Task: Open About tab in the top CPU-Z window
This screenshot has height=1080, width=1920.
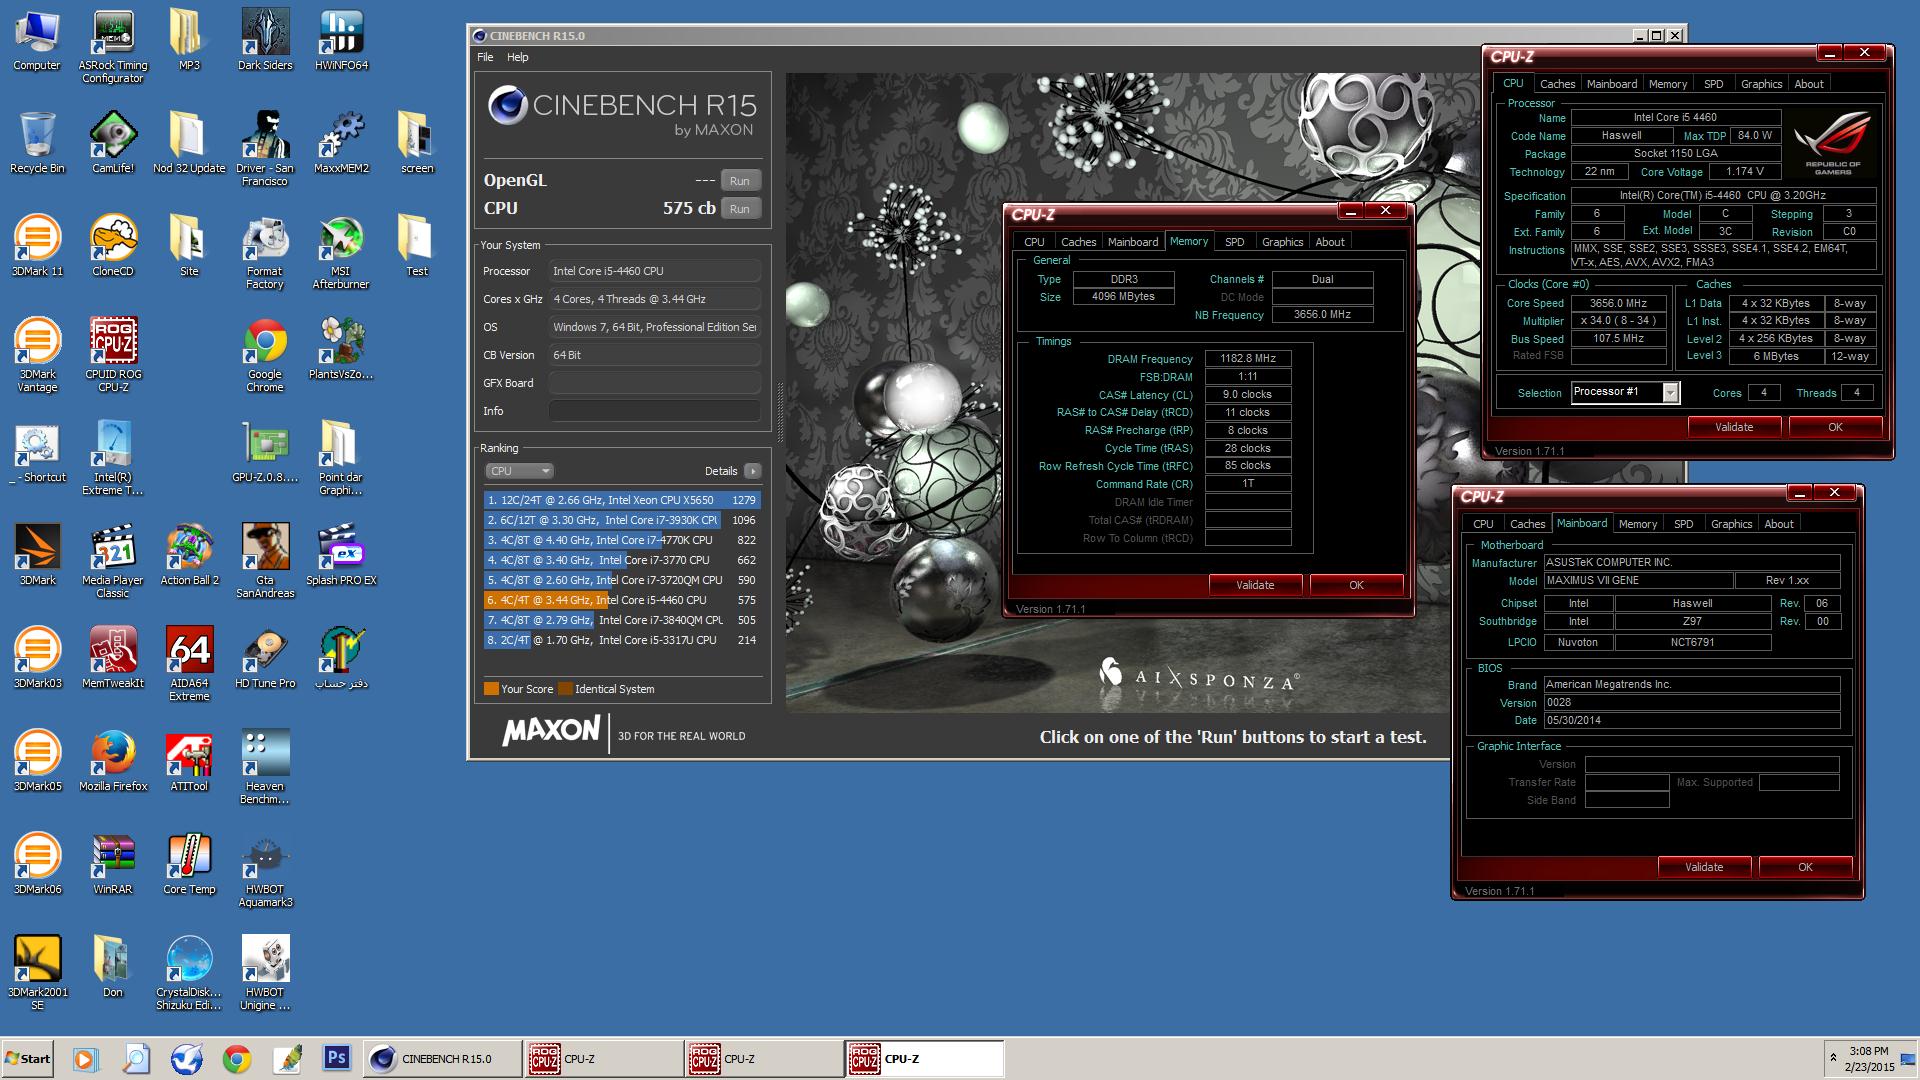Action: point(1809,84)
